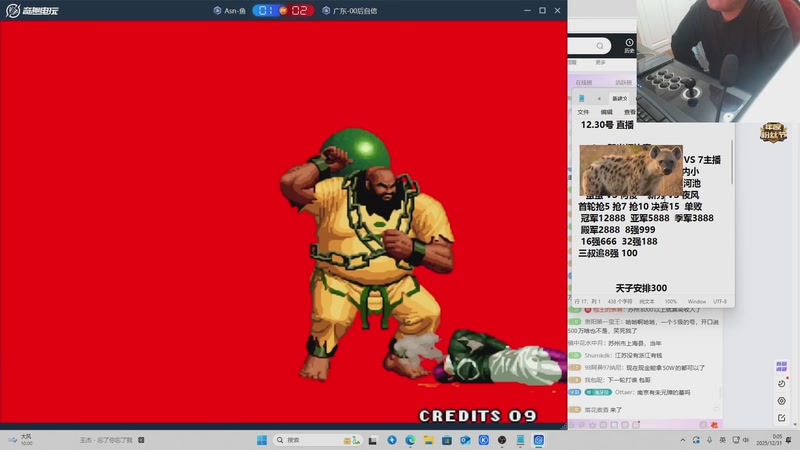800x450 pixels.
Task: Open the 编辑 menu in Notepad
Action: coord(606,112)
